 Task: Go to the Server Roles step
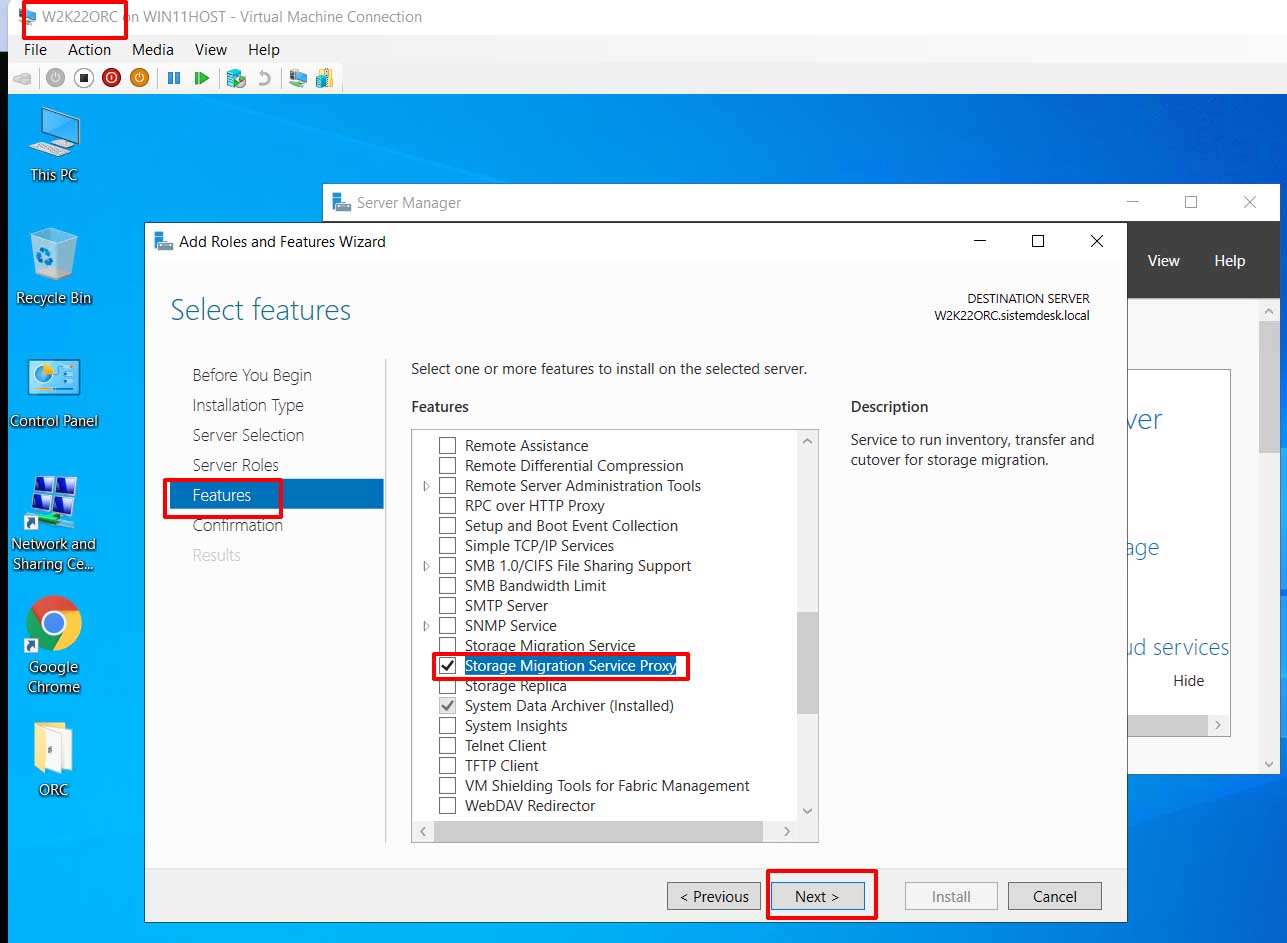coord(236,465)
